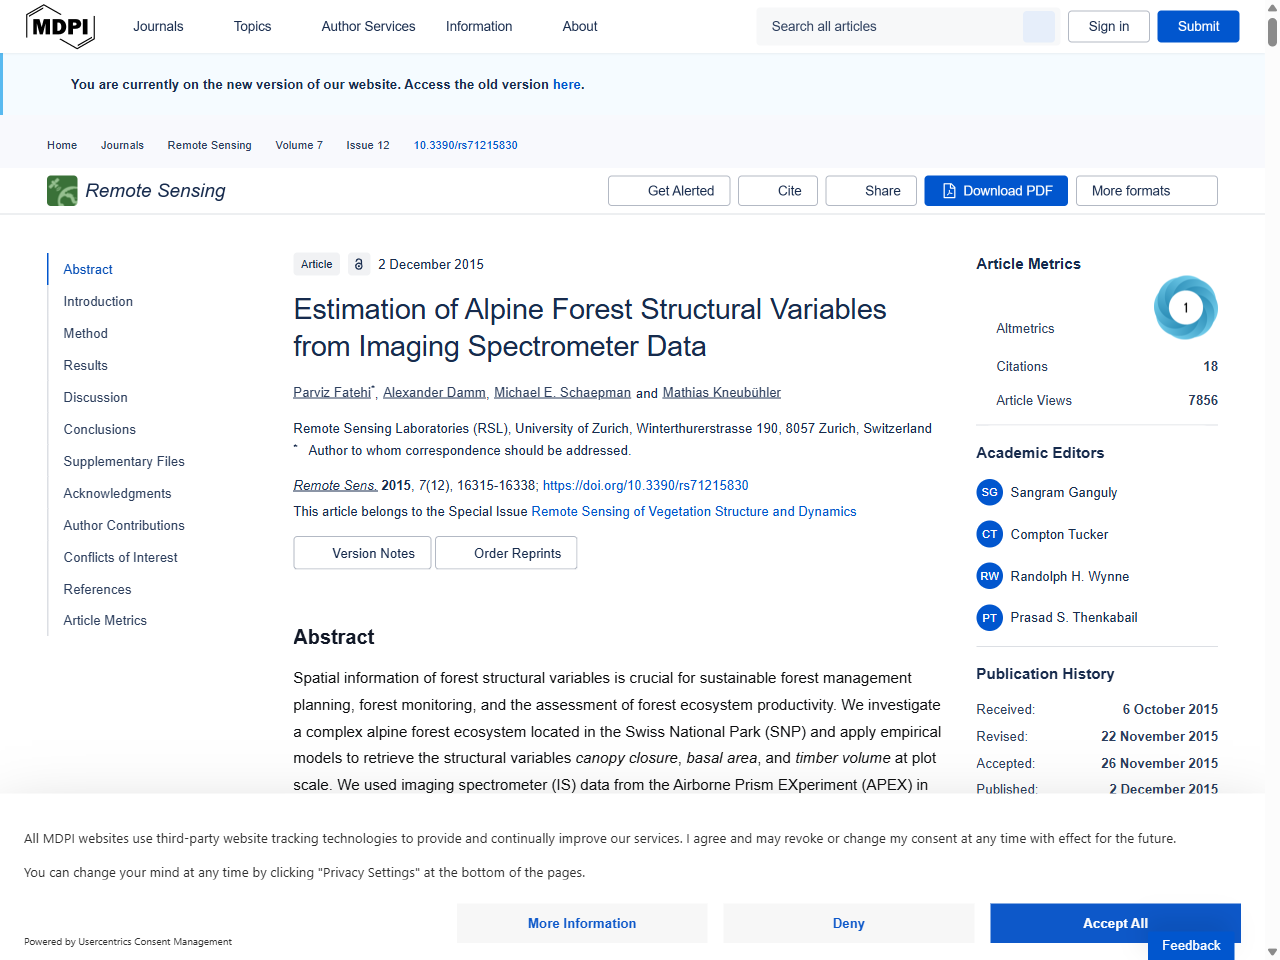Open the Author Services menu
This screenshot has height=960, width=1280.
(x=368, y=26)
